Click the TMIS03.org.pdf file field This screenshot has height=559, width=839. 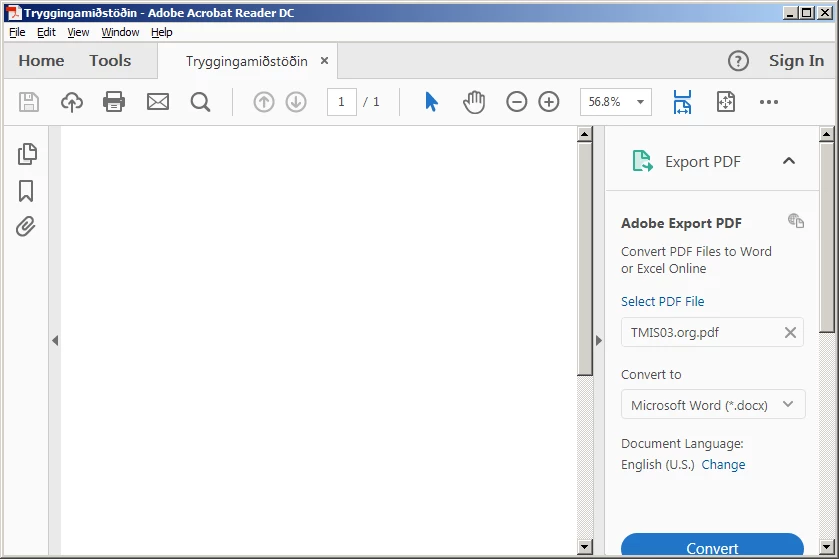pyautogui.click(x=712, y=332)
